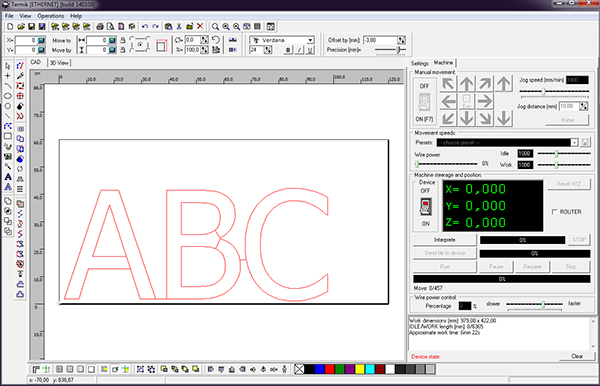Screen dimensions: 600x386
Task: Pick the yellow color swatch
Action: click(359, 369)
